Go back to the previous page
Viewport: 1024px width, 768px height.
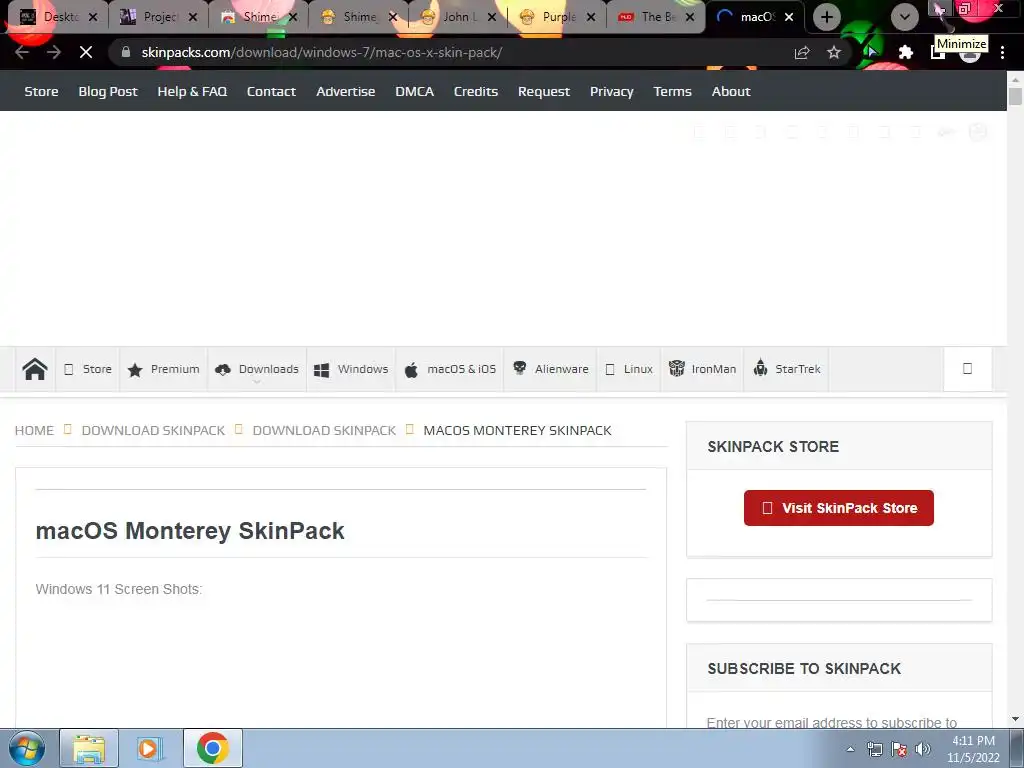tap(22, 52)
